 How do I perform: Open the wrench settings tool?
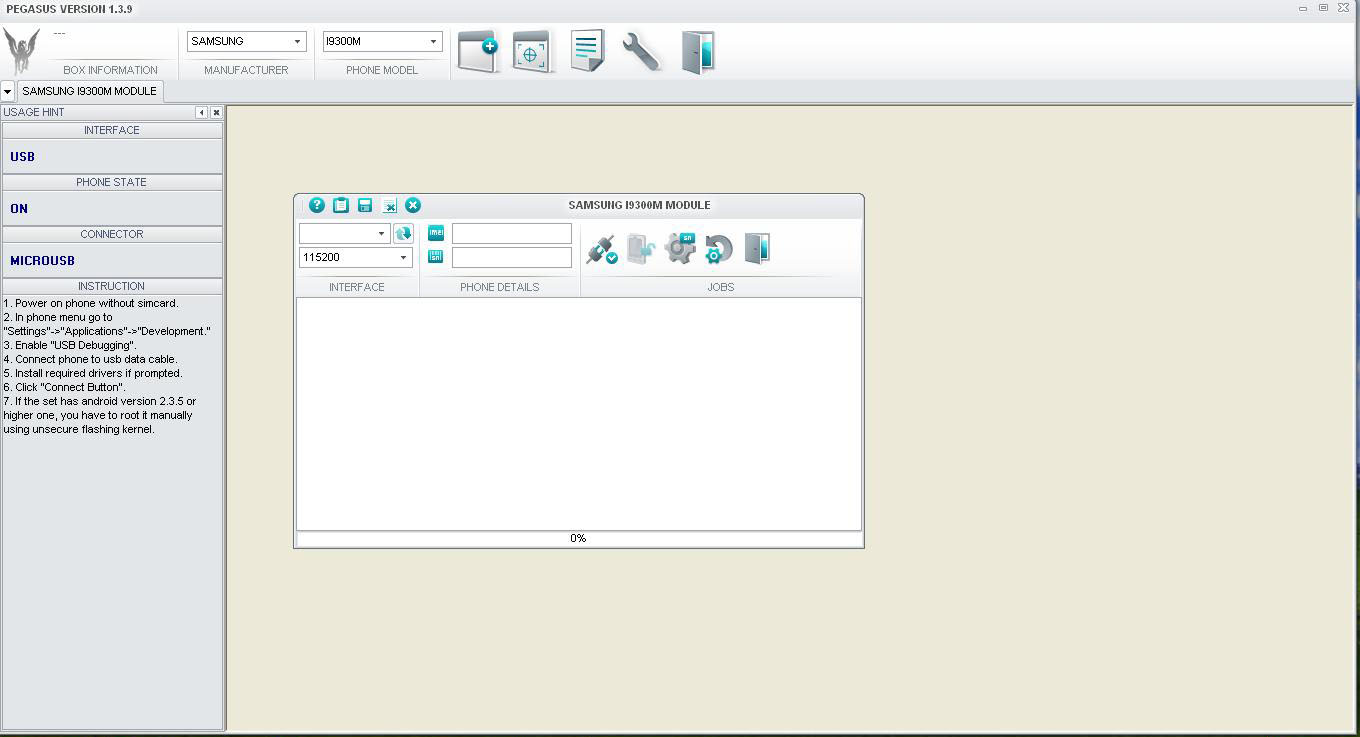click(x=641, y=51)
